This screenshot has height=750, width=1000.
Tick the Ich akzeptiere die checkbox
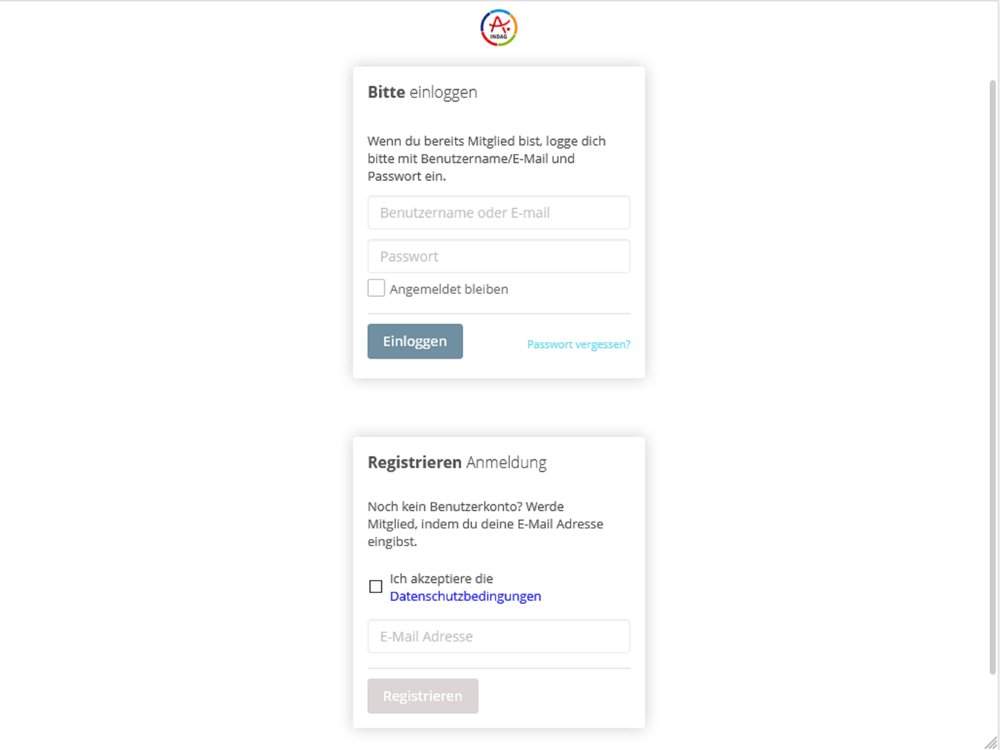point(376,586)
